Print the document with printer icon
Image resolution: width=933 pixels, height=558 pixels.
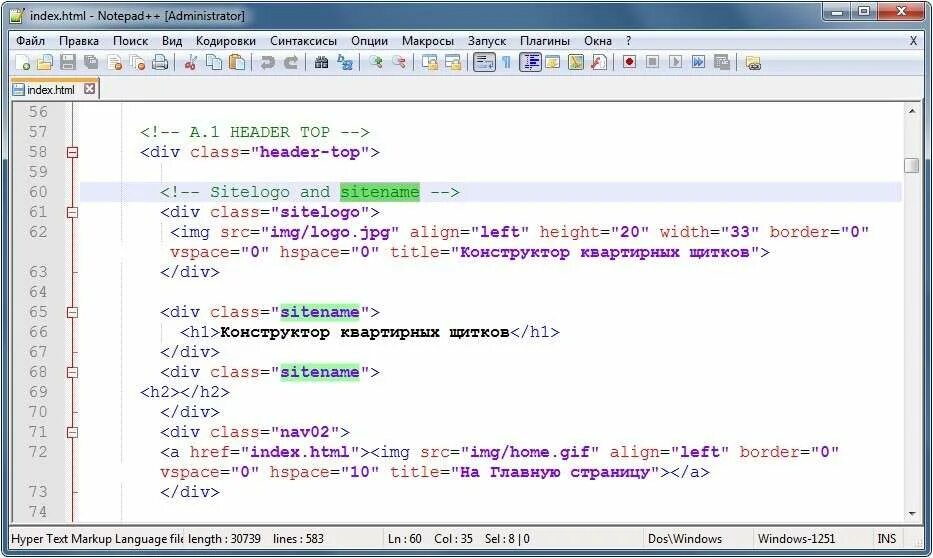[160, 62]
